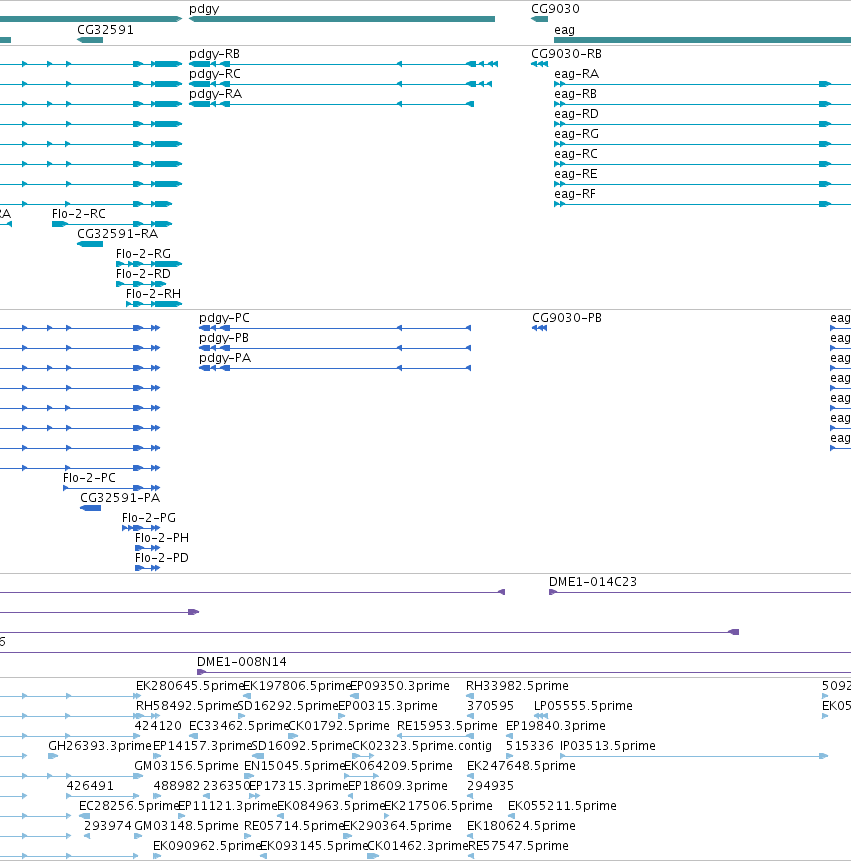The width and height of the screenshot is (851, 861).
Task: Select the pdgy-PB protein label
Action: [x=223, y=338]
